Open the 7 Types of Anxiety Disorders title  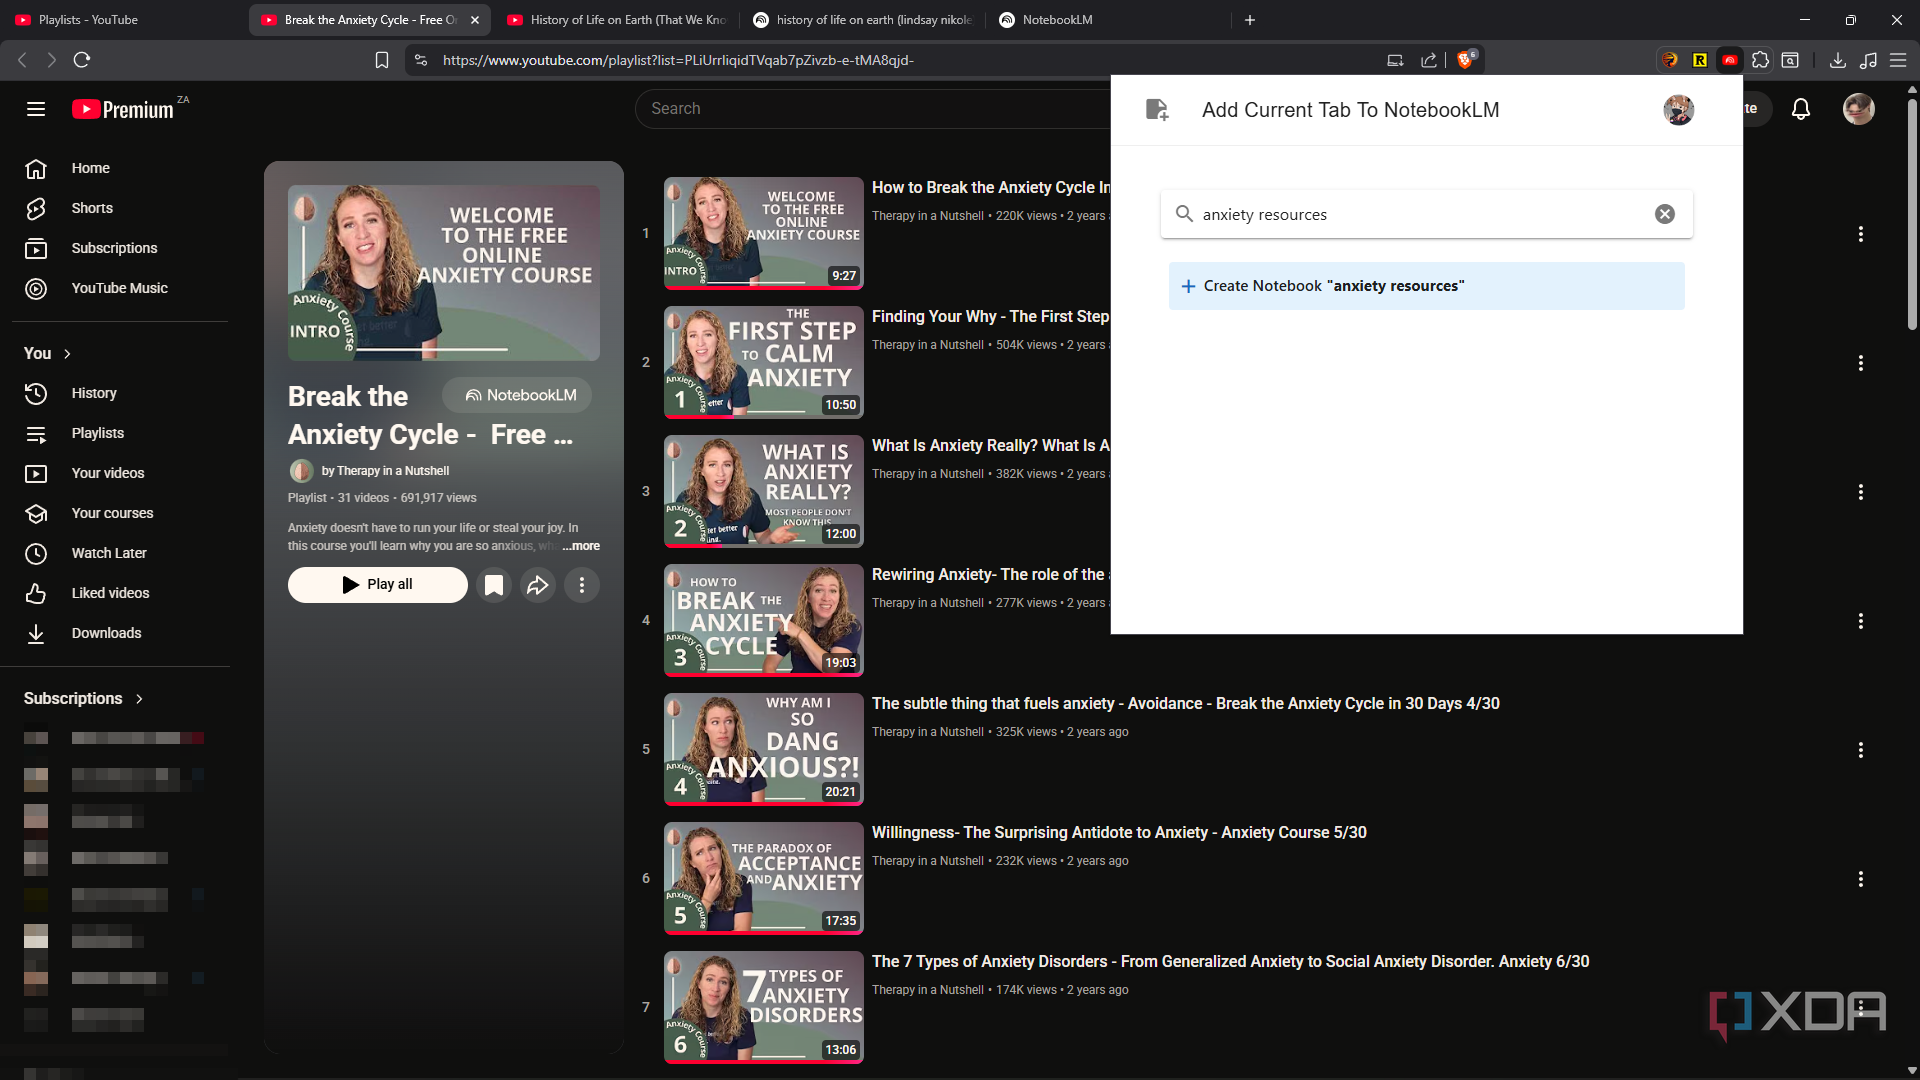1230,962
